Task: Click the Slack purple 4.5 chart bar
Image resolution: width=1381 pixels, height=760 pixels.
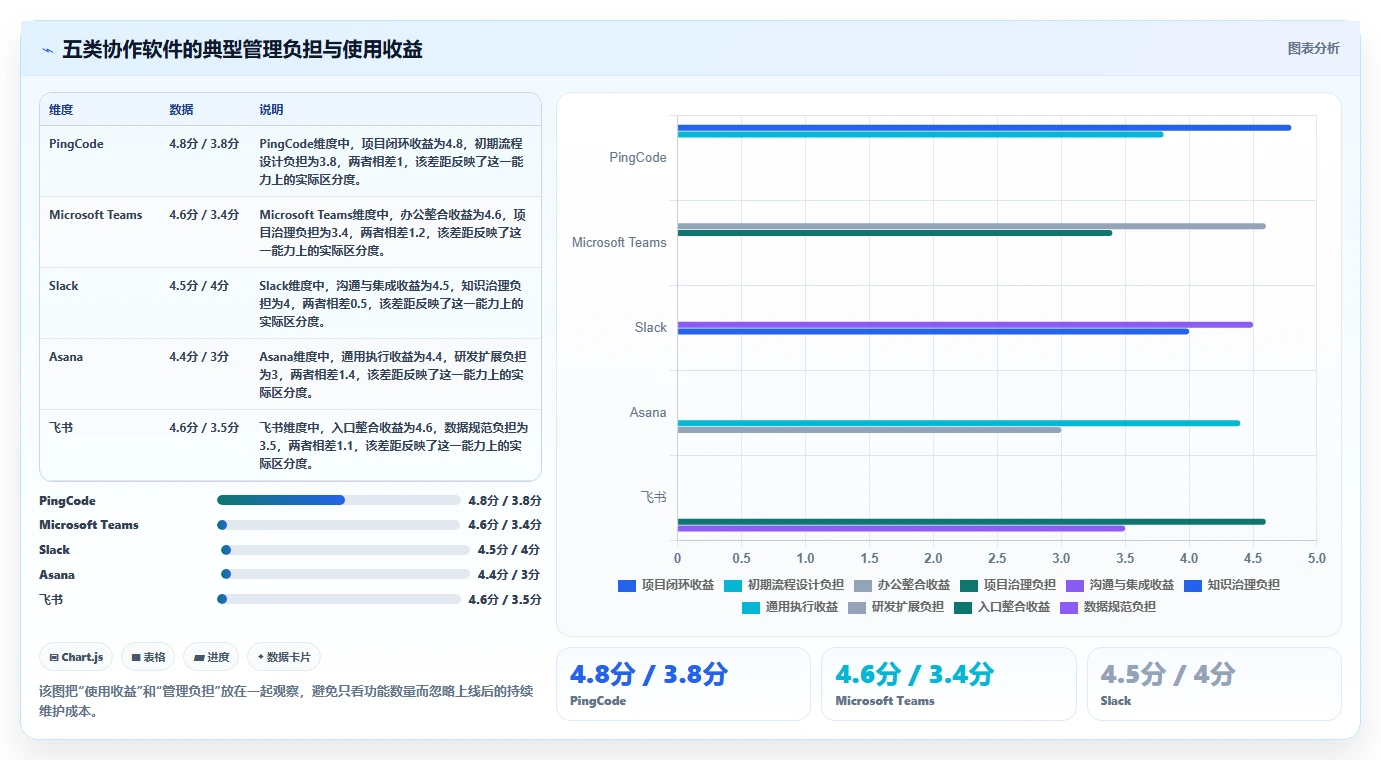Action: (x=965, y=324)
